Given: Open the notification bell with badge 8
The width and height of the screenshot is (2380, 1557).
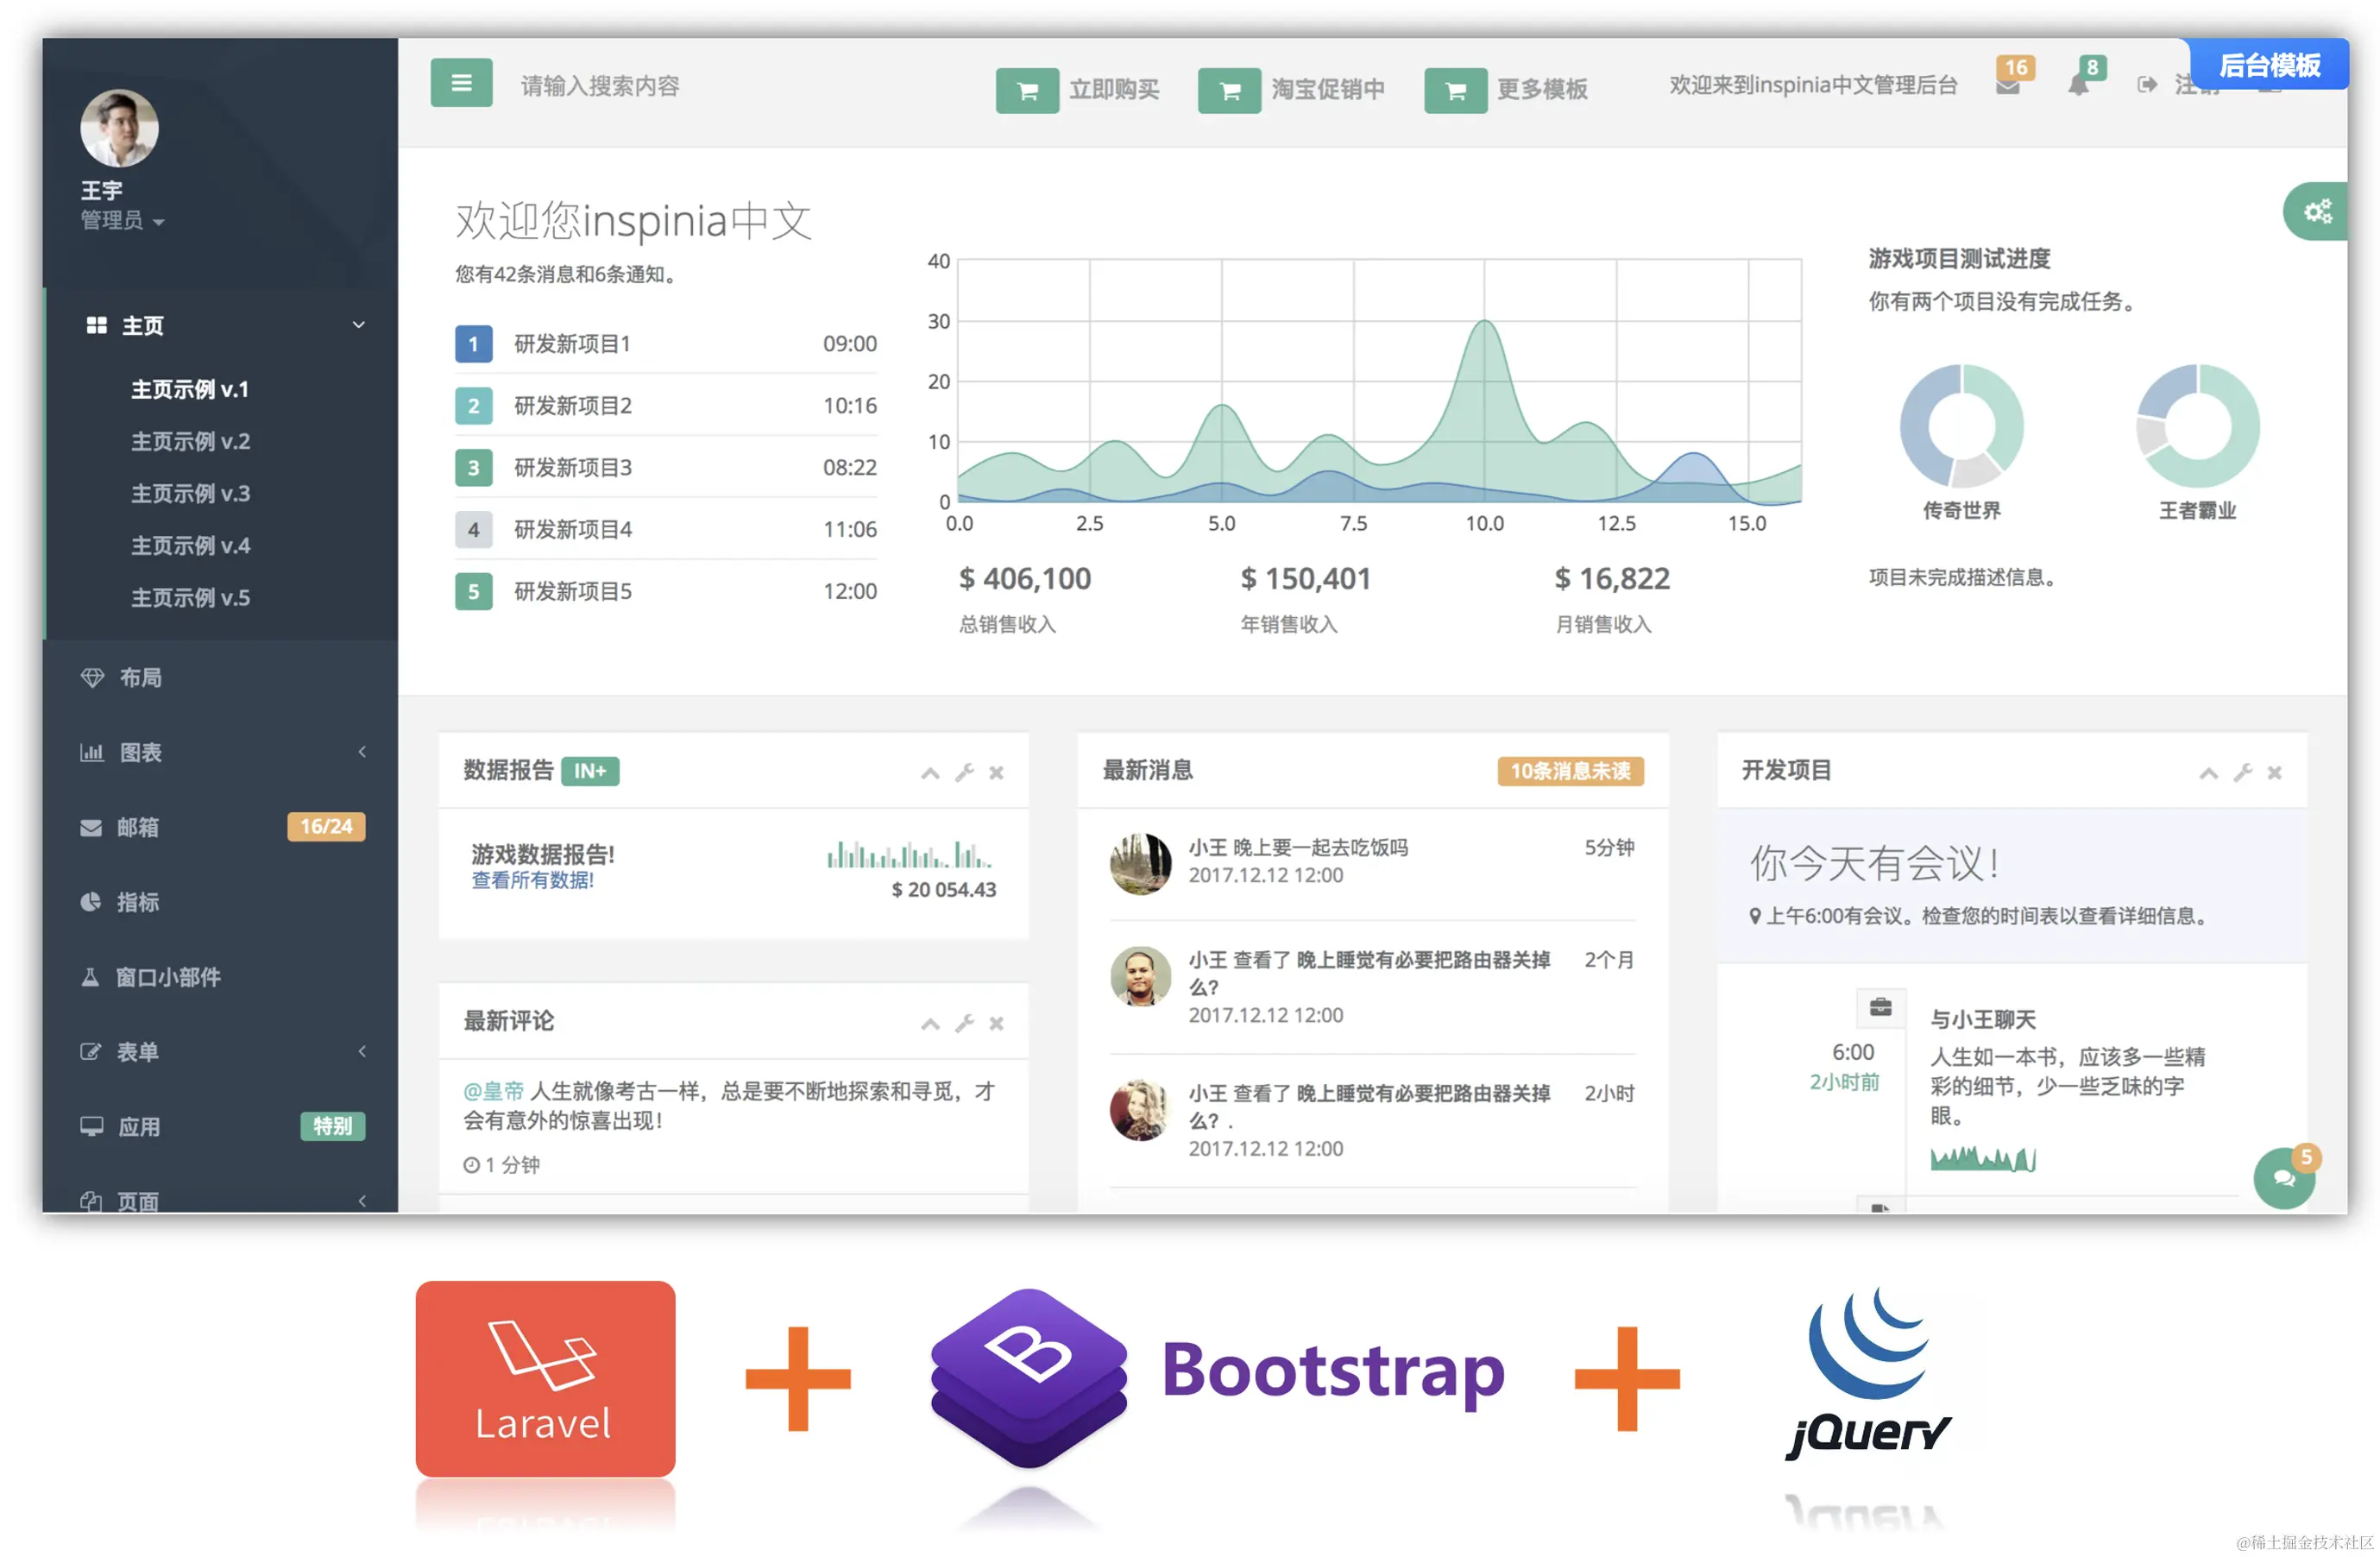Looking at the screenshot, I should point(2078,86).
